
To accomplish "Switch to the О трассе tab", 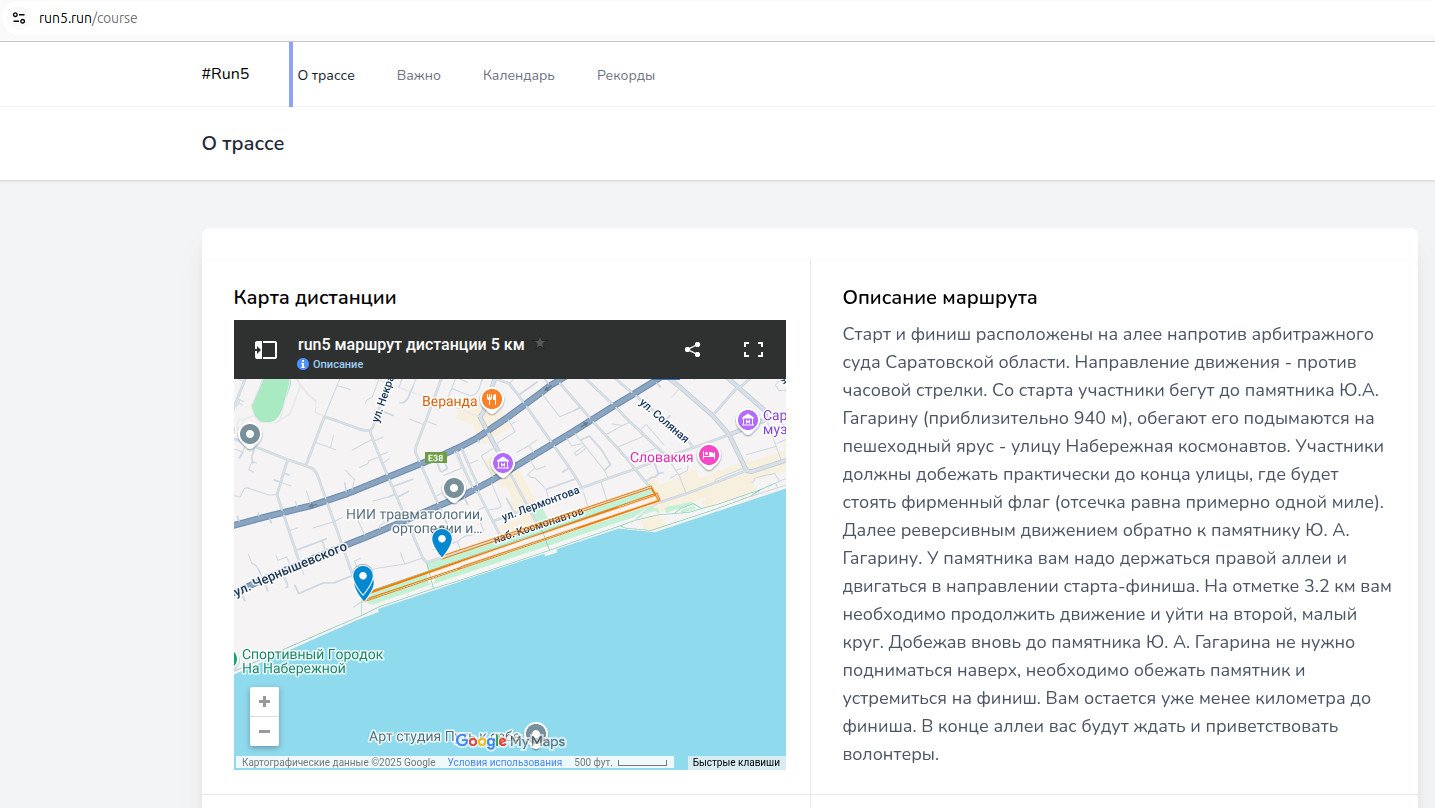I will tap(326, 75).
